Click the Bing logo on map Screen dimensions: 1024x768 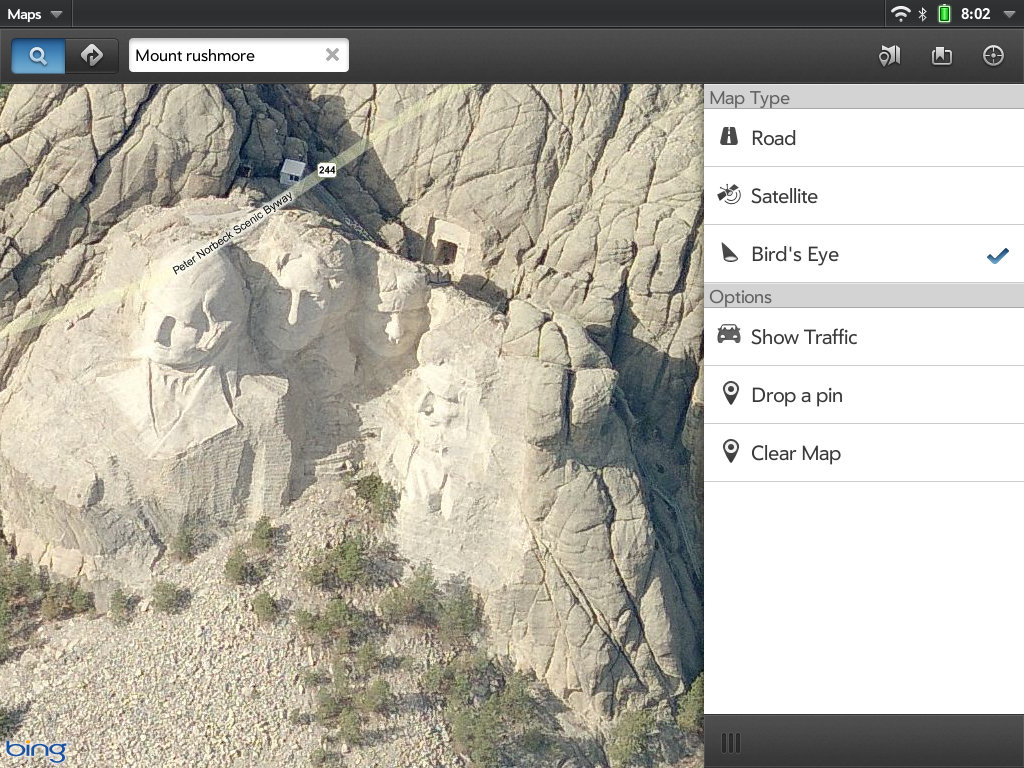[x=35, y=749]
